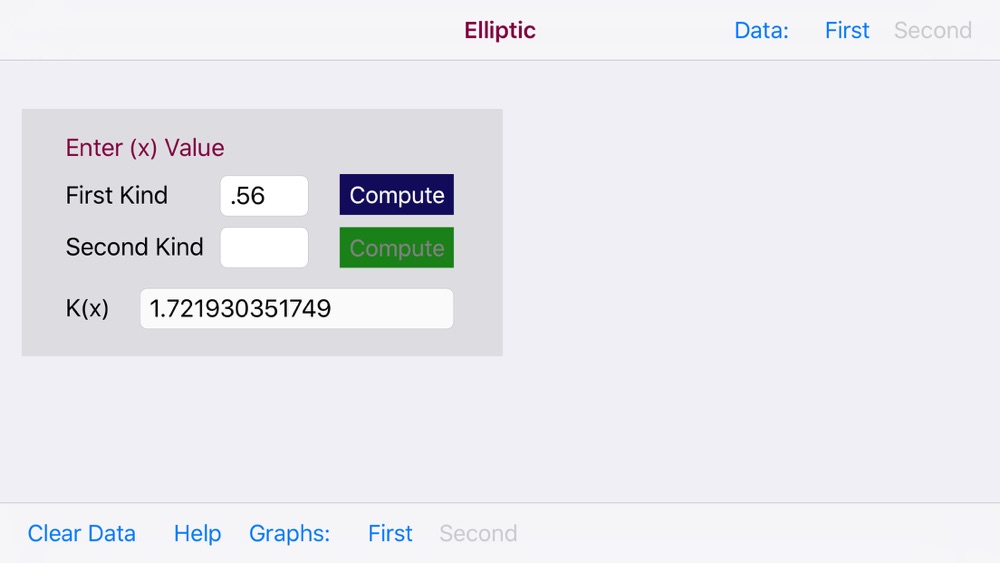
Task: Show the Second graph from Graphs options
Action: 478,534
